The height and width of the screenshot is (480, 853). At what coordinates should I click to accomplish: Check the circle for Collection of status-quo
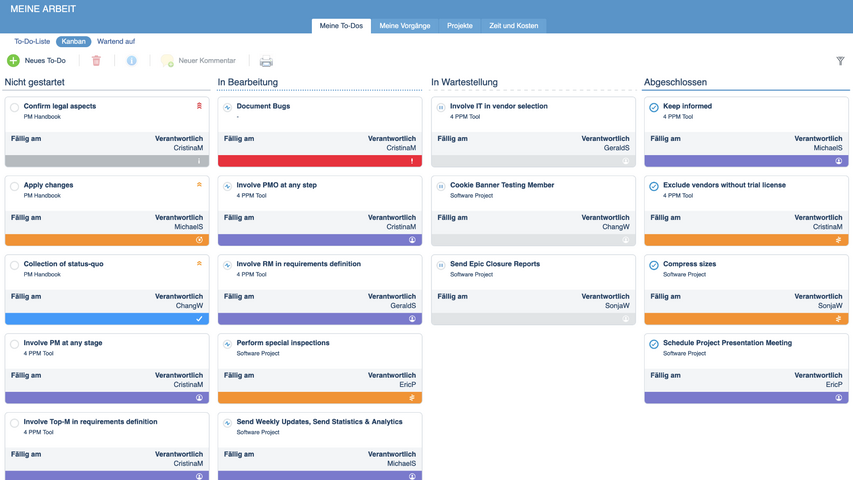click(14, 265)
